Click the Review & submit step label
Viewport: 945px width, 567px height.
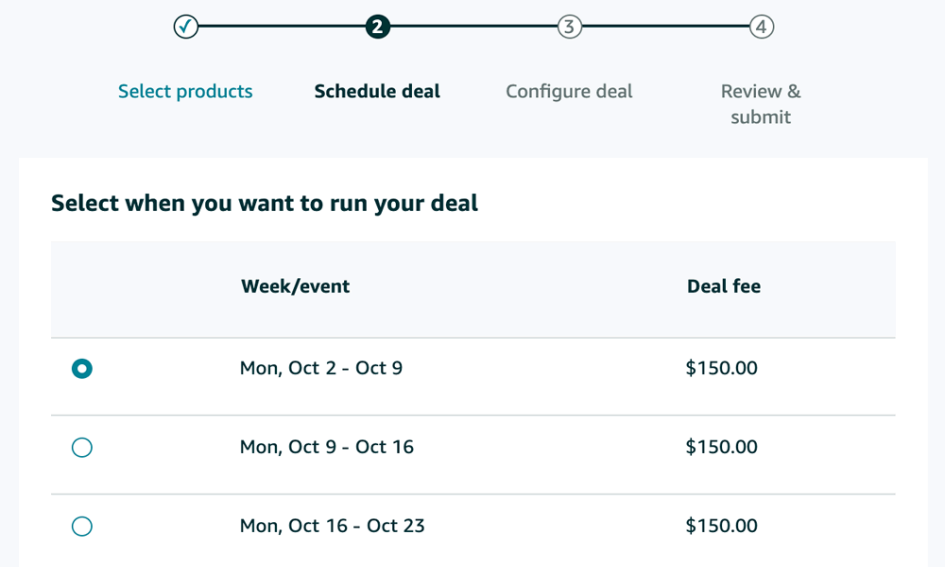tap(761, 104)
